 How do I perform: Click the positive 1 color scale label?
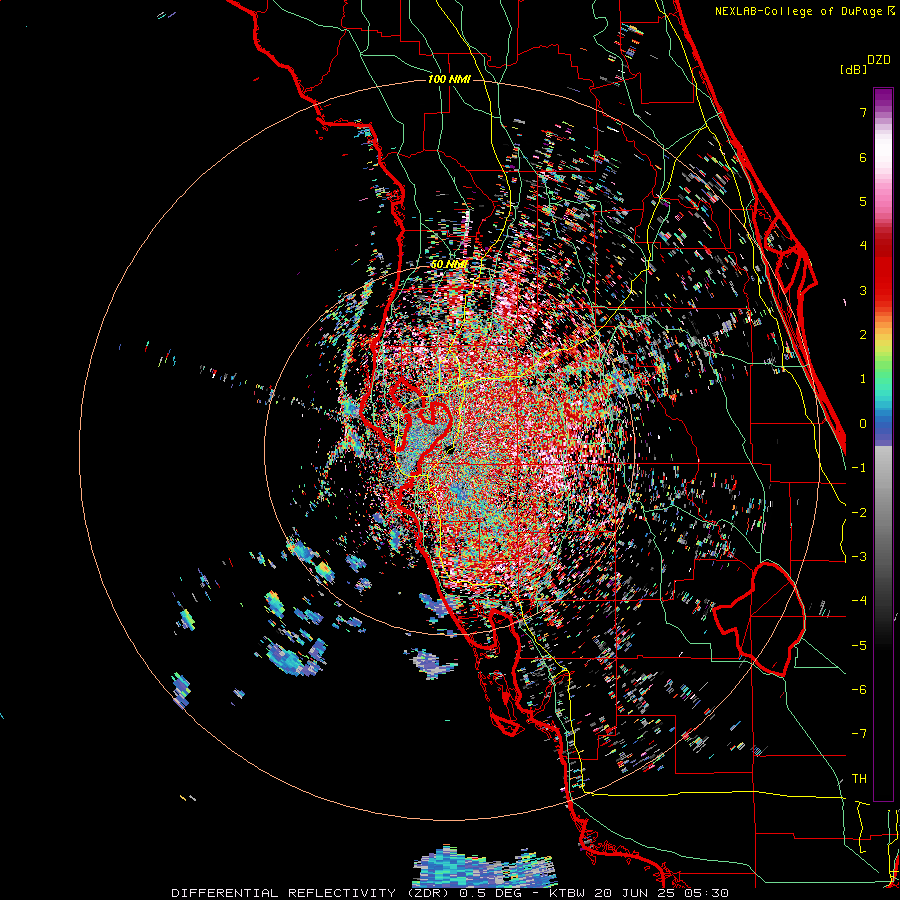(863, 379)
